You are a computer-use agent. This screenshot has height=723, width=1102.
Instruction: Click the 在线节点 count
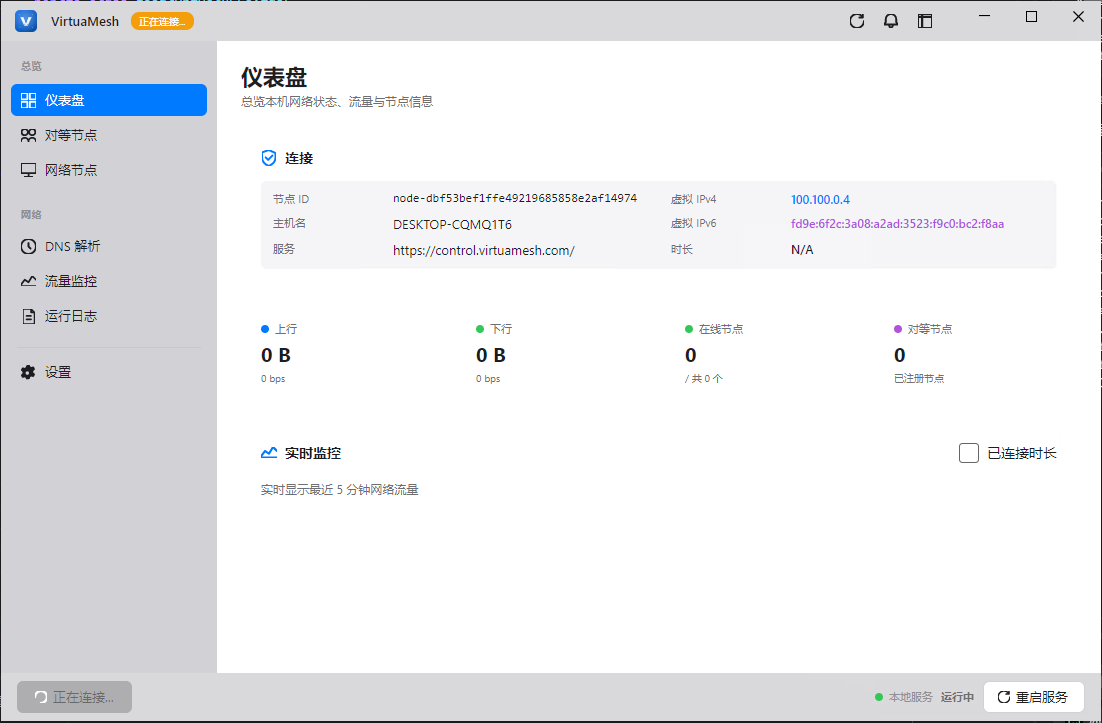[x=691, y=356]
